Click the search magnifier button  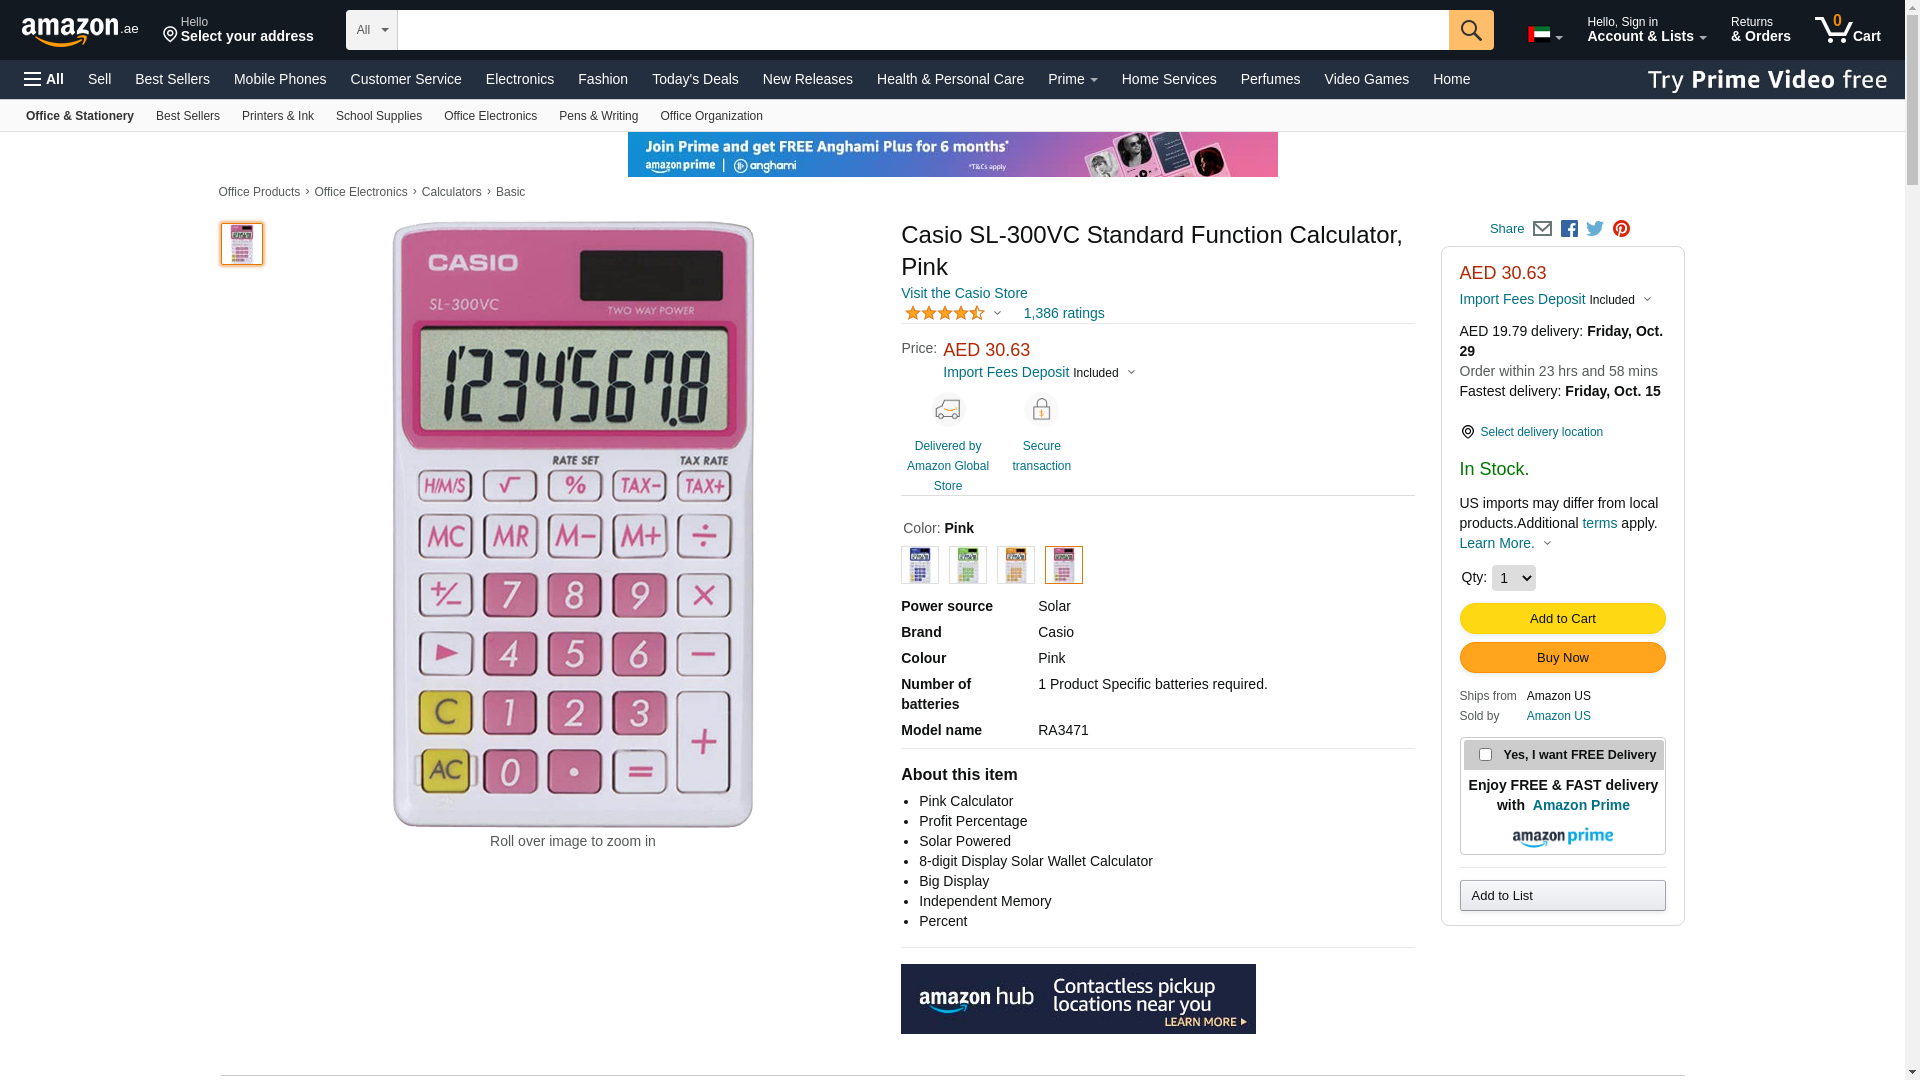pos(1471,30)
